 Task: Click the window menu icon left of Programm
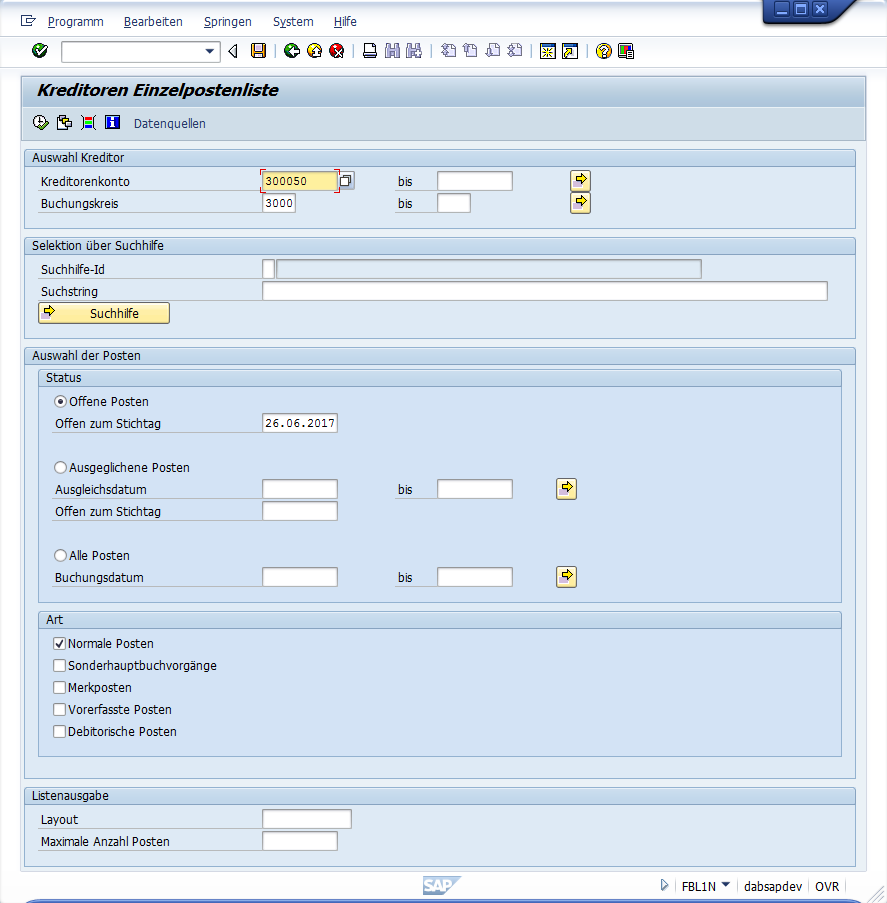28,21
